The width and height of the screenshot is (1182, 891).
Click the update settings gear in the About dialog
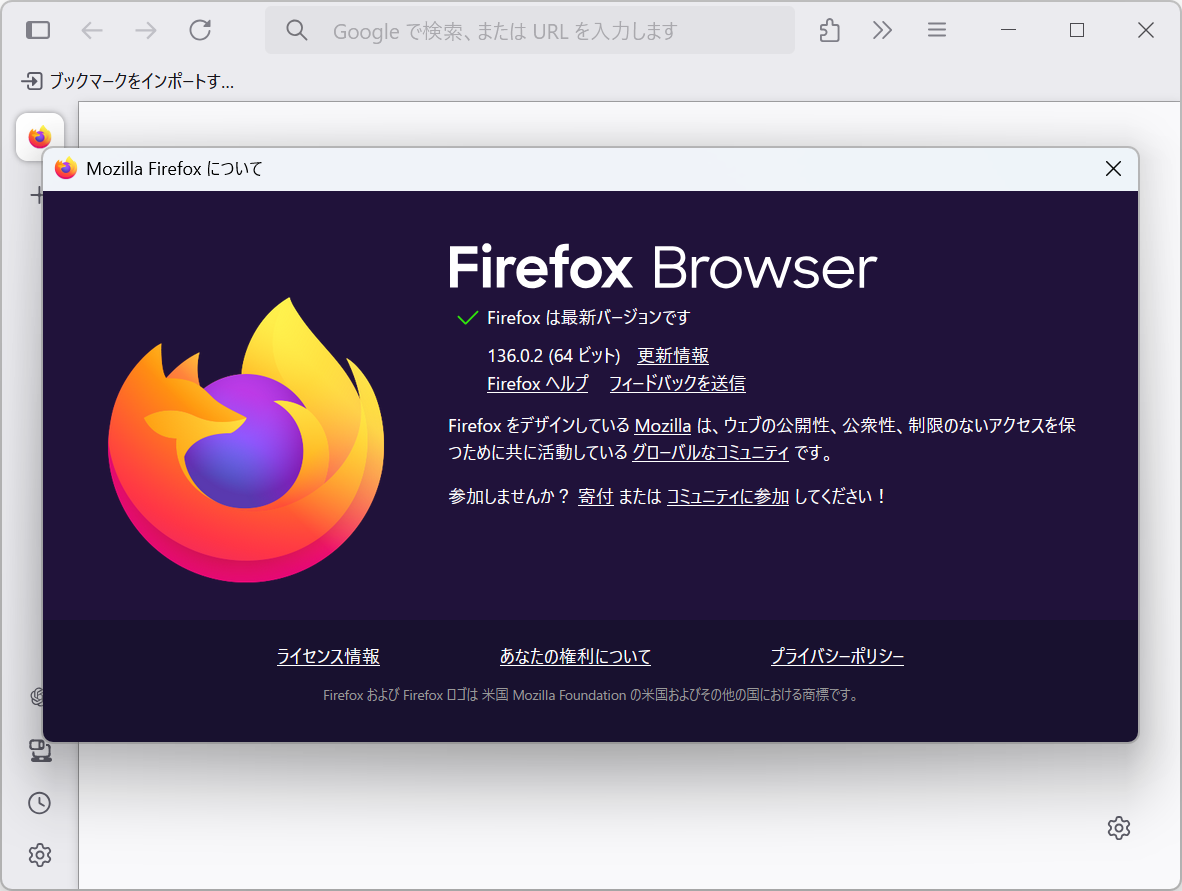pyautogui.click(x=1118, y=828)
